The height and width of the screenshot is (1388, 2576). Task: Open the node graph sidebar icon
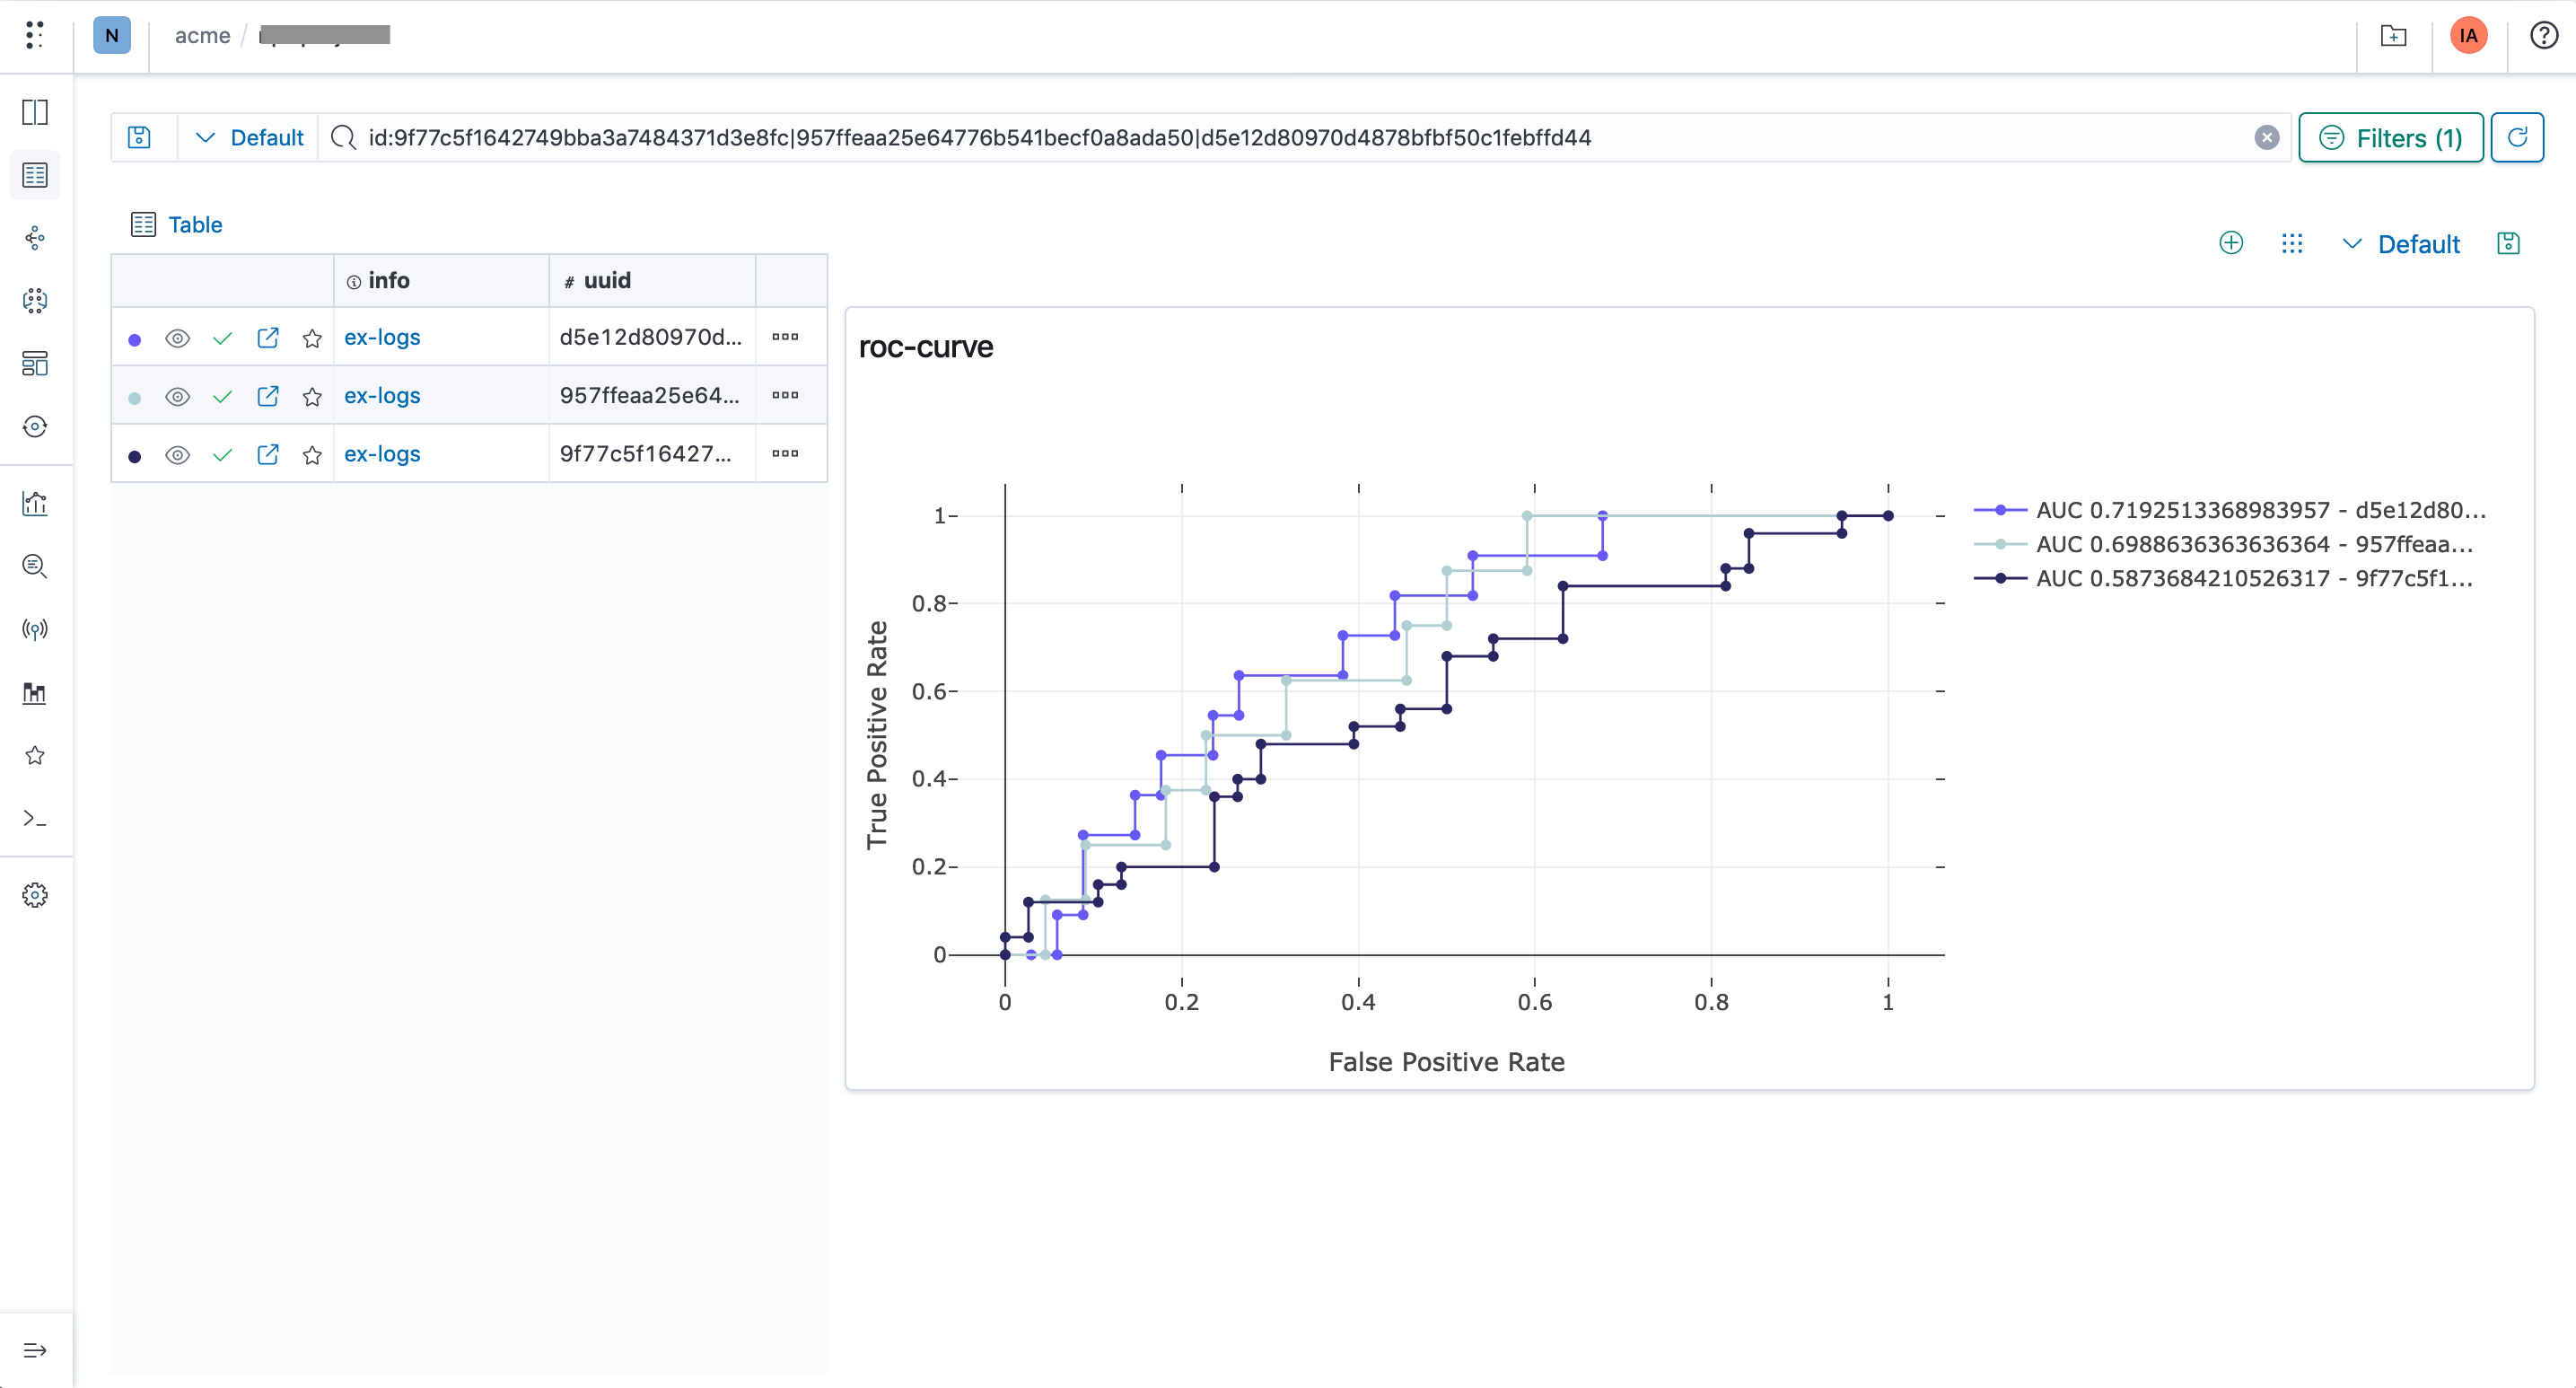click(x=35, y=238)
